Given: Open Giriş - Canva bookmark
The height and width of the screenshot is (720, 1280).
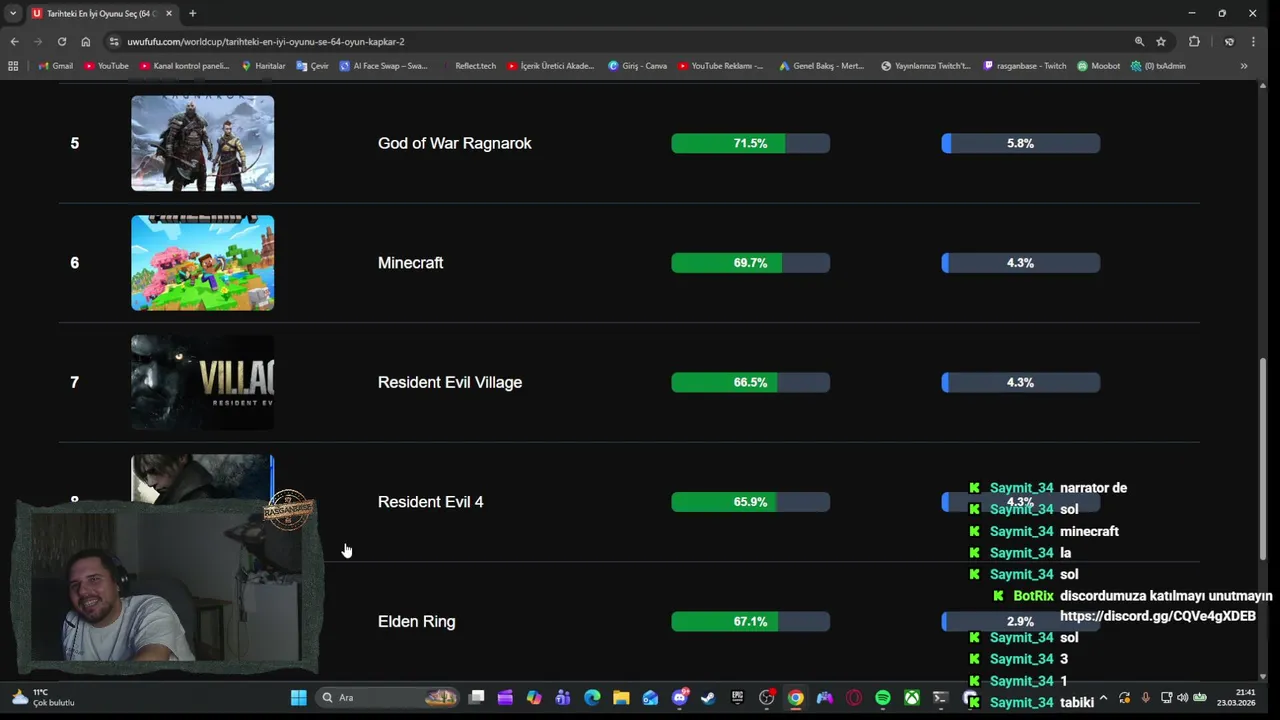Looking at the screenshot, I should pyautogui.click(x=638, y=66).
